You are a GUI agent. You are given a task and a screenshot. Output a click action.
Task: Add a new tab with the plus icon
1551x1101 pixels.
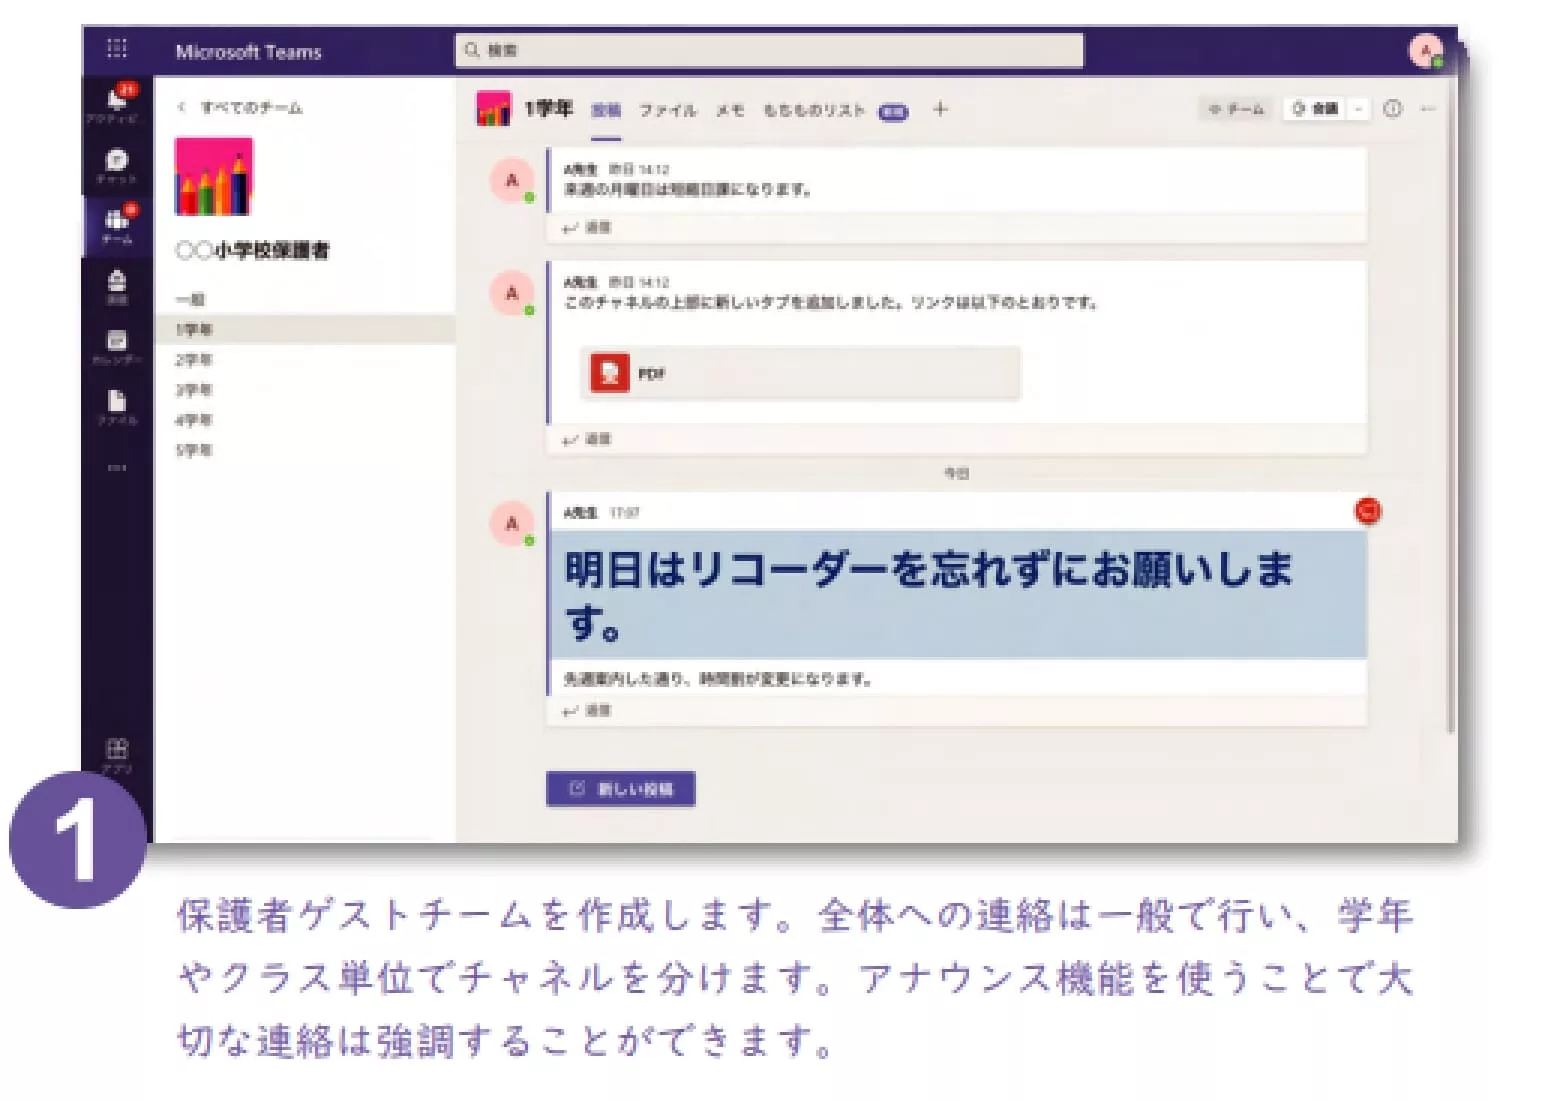pyautogui.click(x=940, y=109)
